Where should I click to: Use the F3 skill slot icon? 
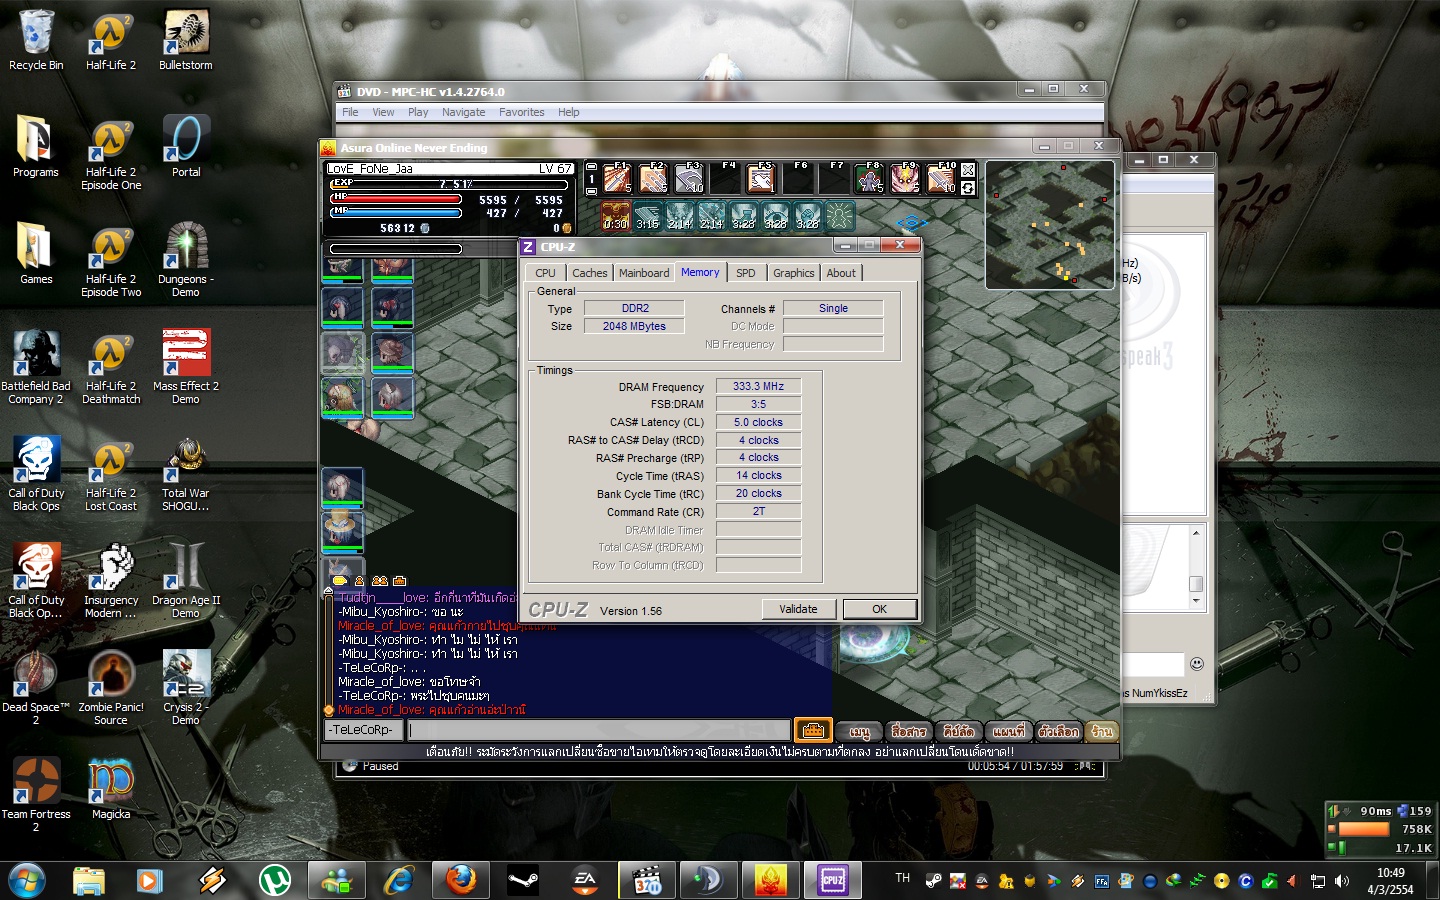click(689, 178)
